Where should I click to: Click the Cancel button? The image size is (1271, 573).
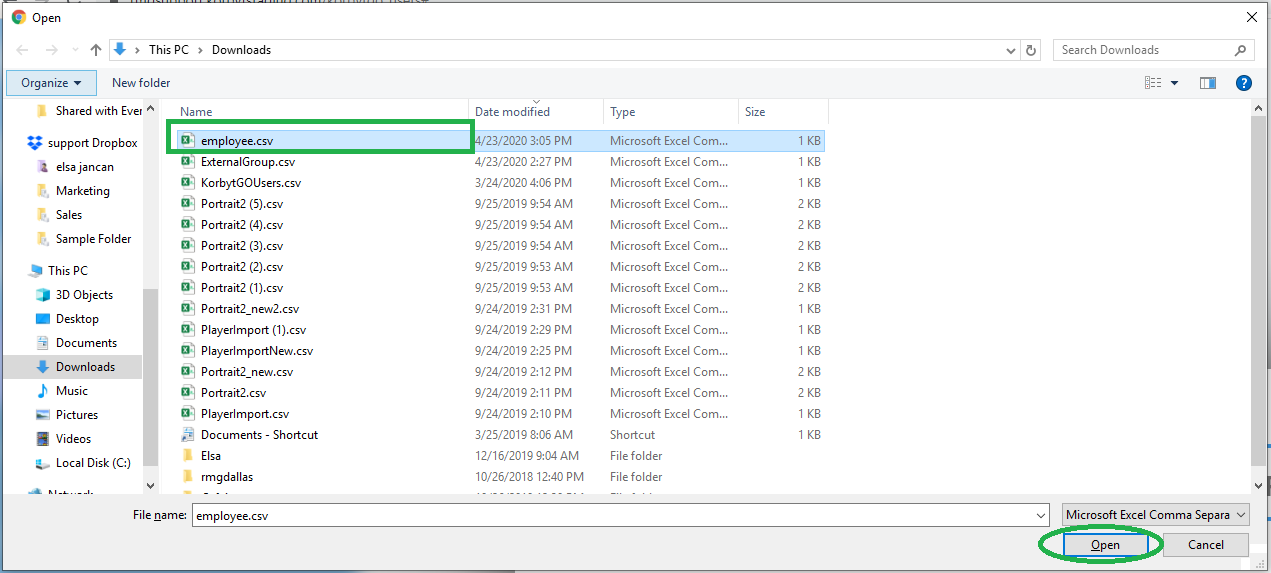click(1206, 545)
